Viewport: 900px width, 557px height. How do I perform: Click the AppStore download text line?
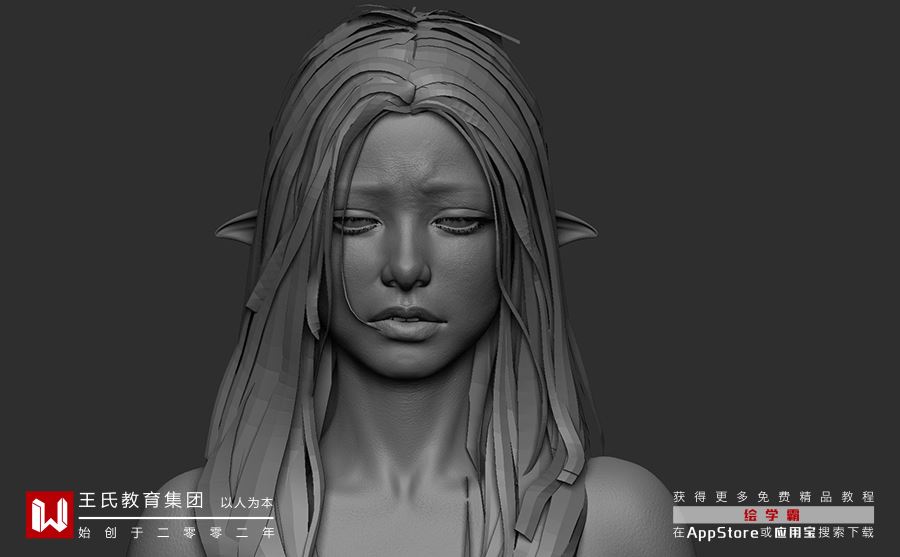pos(773,532)
